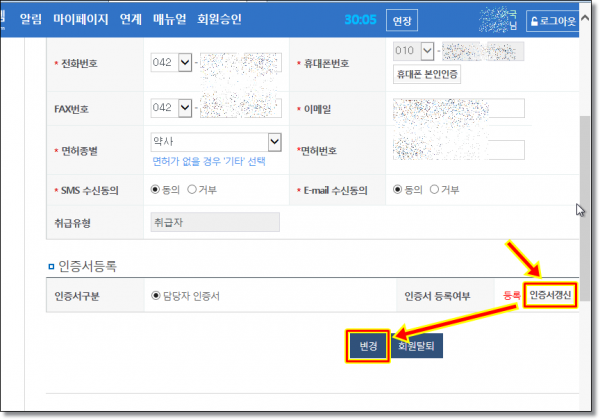Click the lock icon on logout button
The height and width of the screenshot is (420, 600).
(x=535, y=21)
